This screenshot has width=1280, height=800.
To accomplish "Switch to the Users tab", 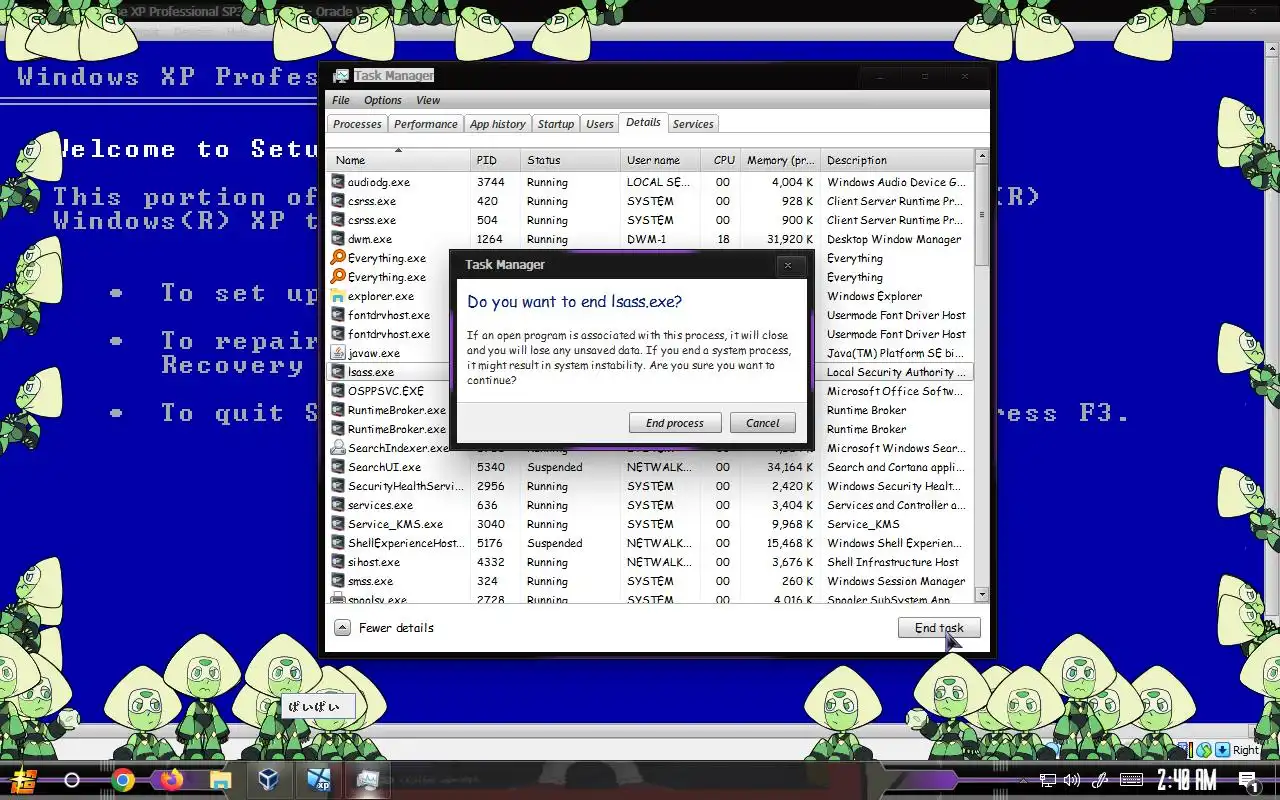I will (x=599, y=124).
